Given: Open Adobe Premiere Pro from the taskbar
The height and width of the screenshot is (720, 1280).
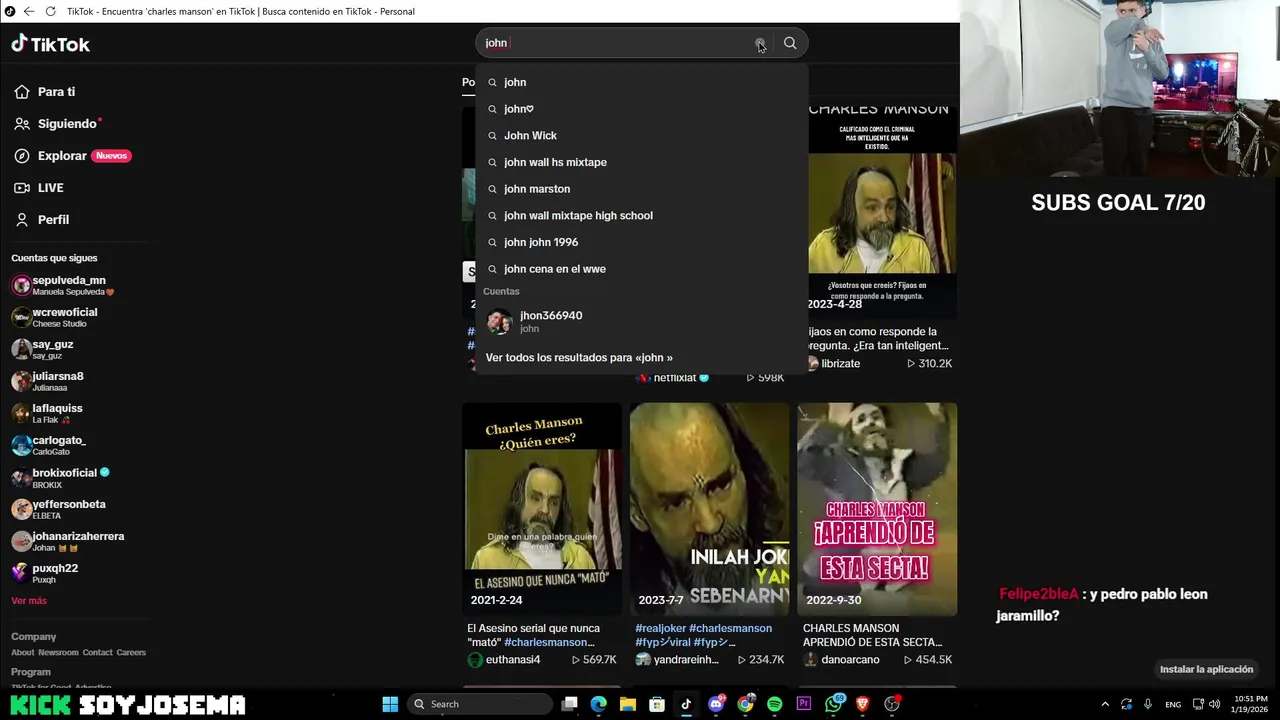Looking at the screenshot, I should pyautogui.click(x=803, y=704).
